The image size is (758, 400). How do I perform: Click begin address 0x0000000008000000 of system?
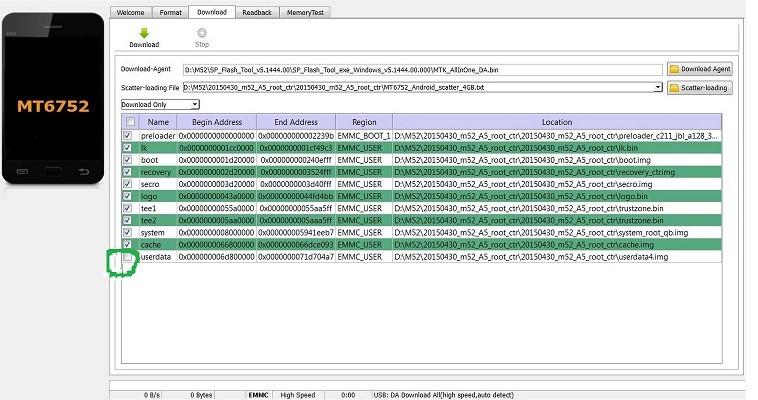point(217,232)
